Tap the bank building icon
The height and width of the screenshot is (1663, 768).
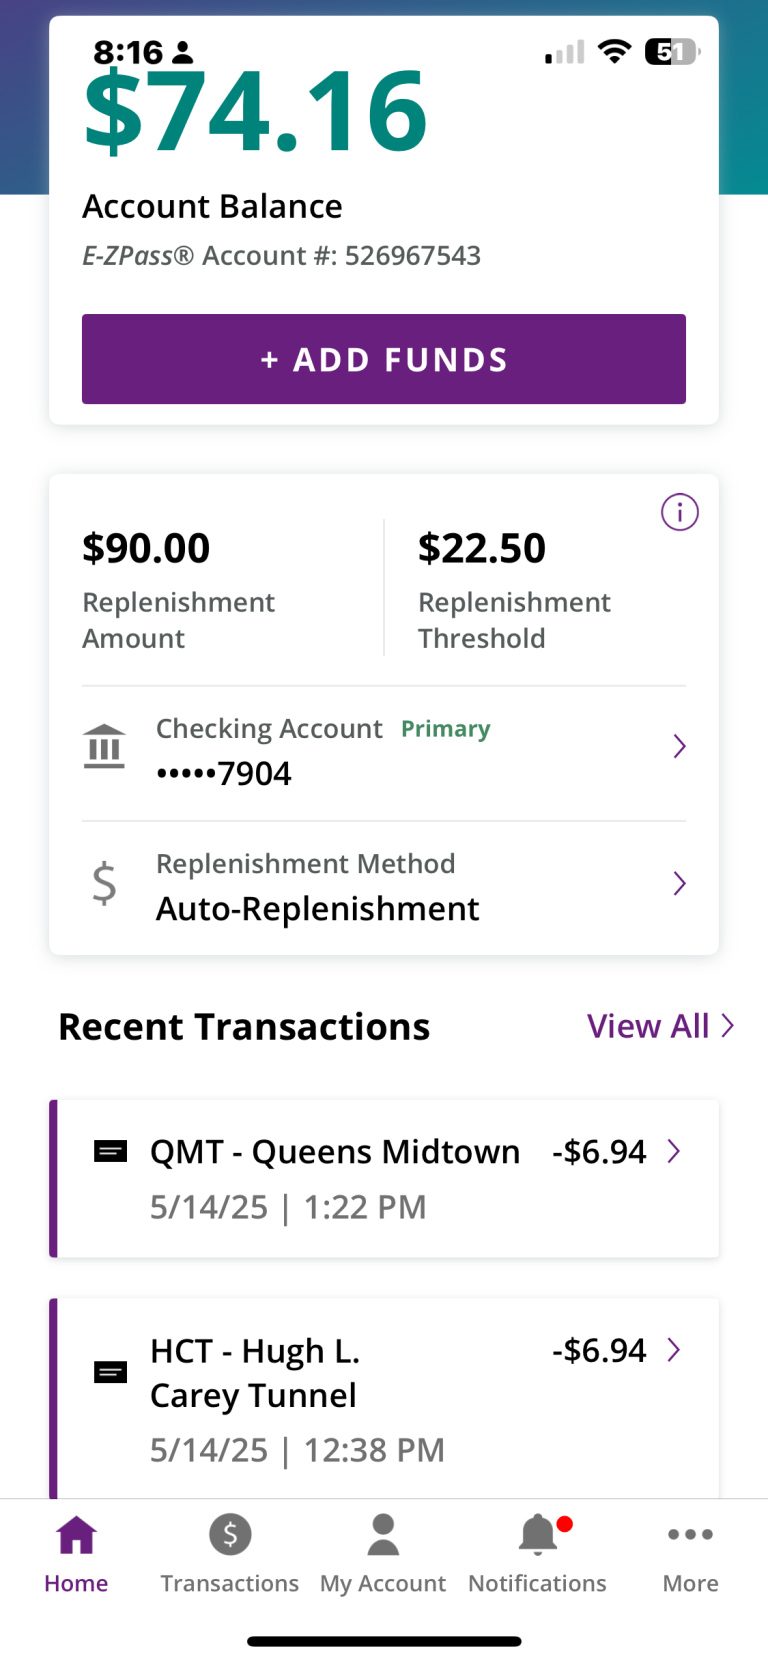tap(104, 746)
